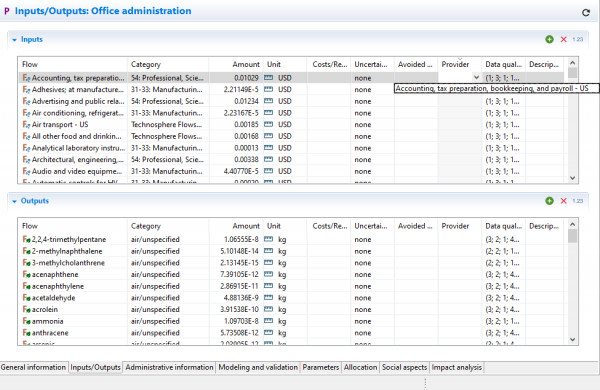
Task: Click Outputs table scrollbar down arrow
Action: tap(572, 339)
